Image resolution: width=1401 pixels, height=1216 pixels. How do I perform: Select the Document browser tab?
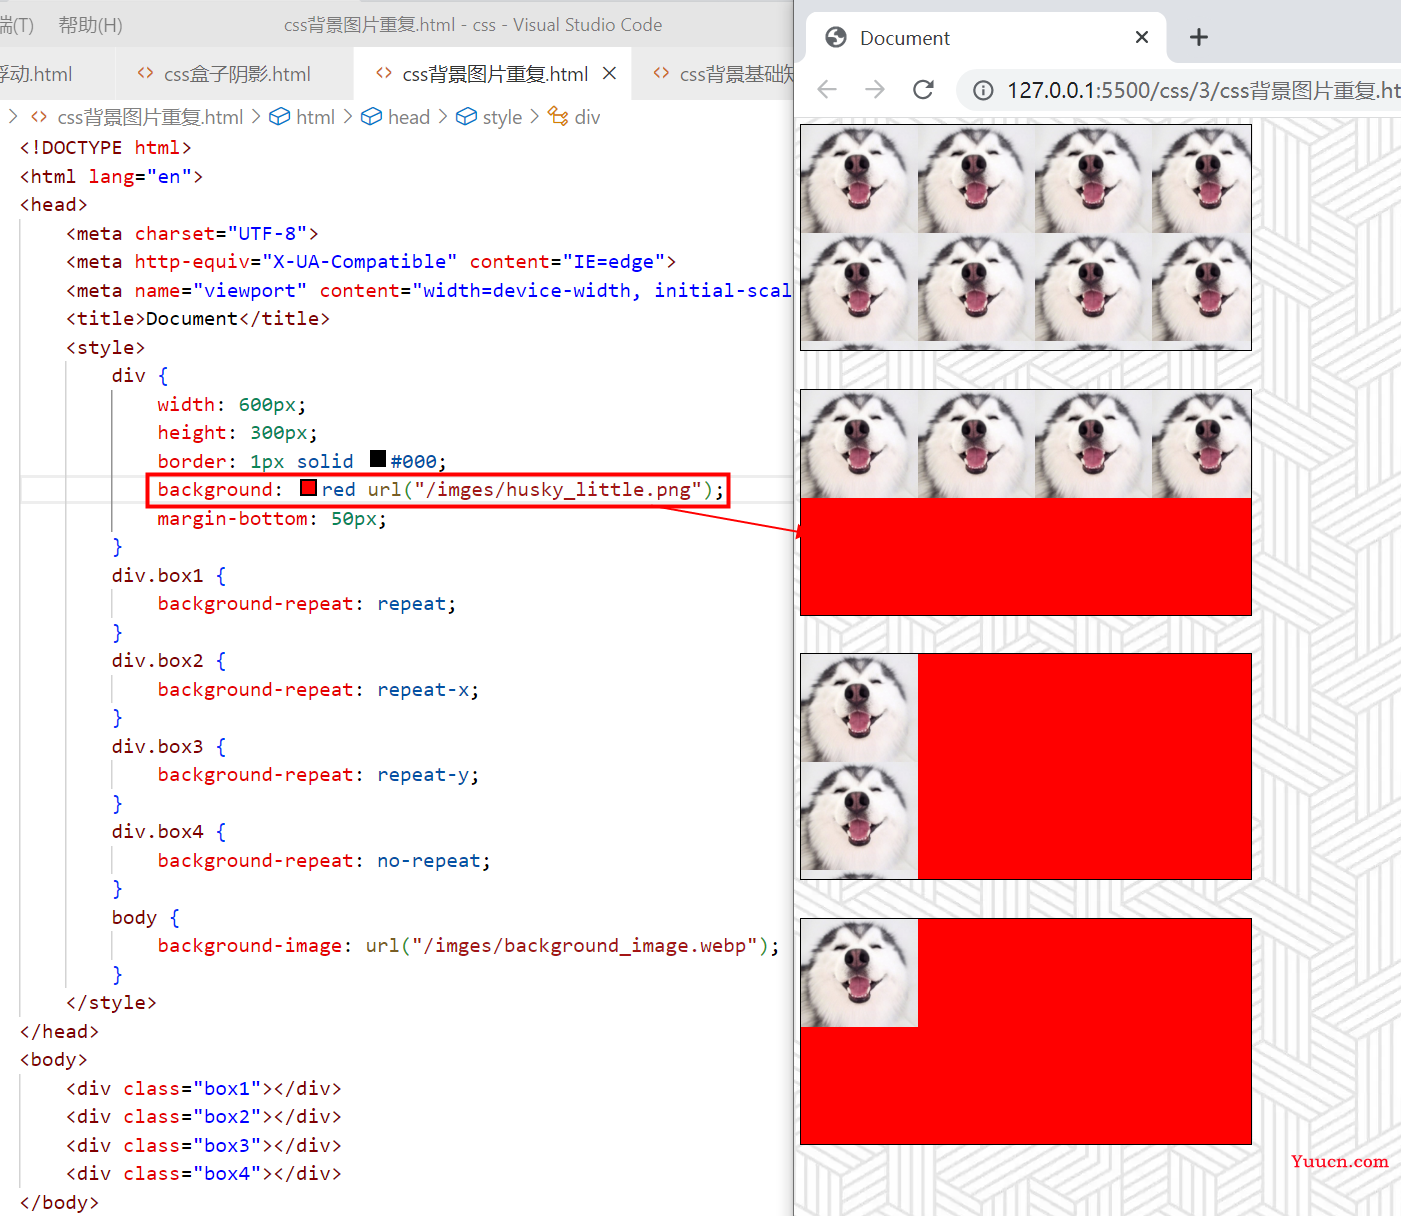(x=985, y=38)
